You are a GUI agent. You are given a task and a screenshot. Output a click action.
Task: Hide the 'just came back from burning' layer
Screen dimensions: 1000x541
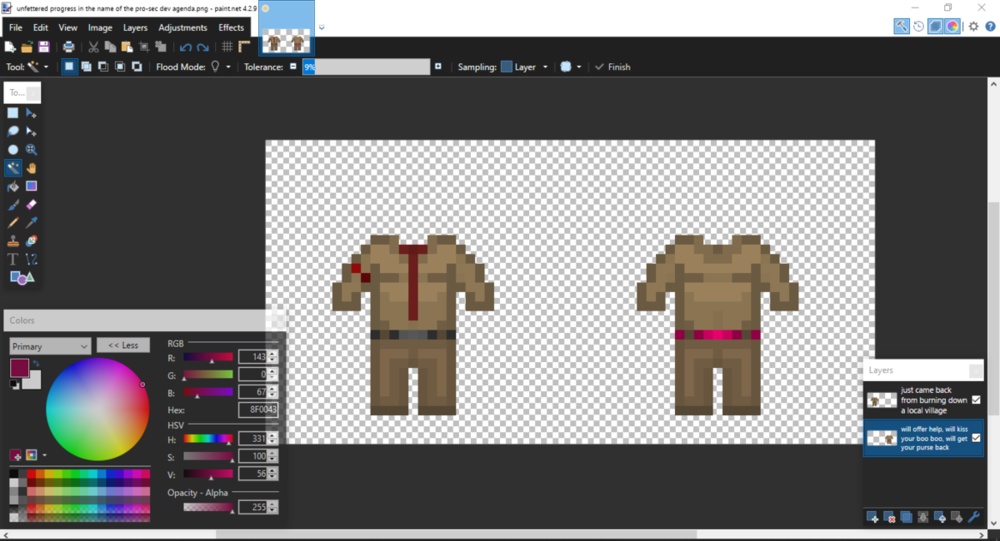click(976, 400)
